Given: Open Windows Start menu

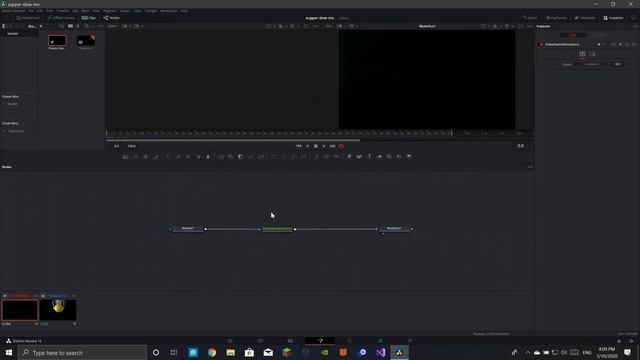Looking at the screenshot, I should click(x=9, y=353).
